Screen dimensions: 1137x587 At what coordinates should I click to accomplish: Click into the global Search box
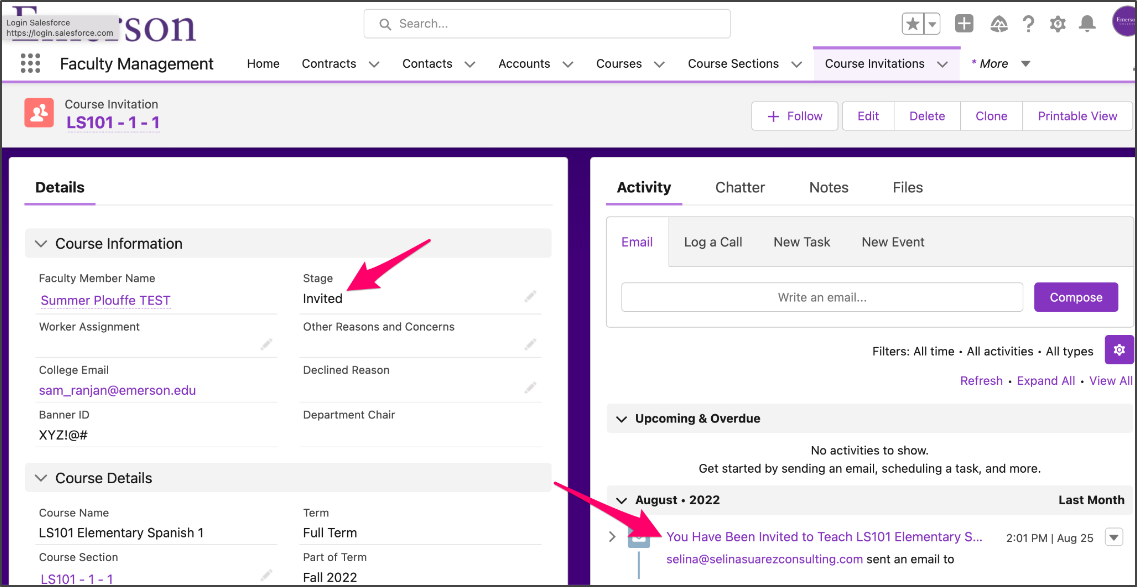547,24
